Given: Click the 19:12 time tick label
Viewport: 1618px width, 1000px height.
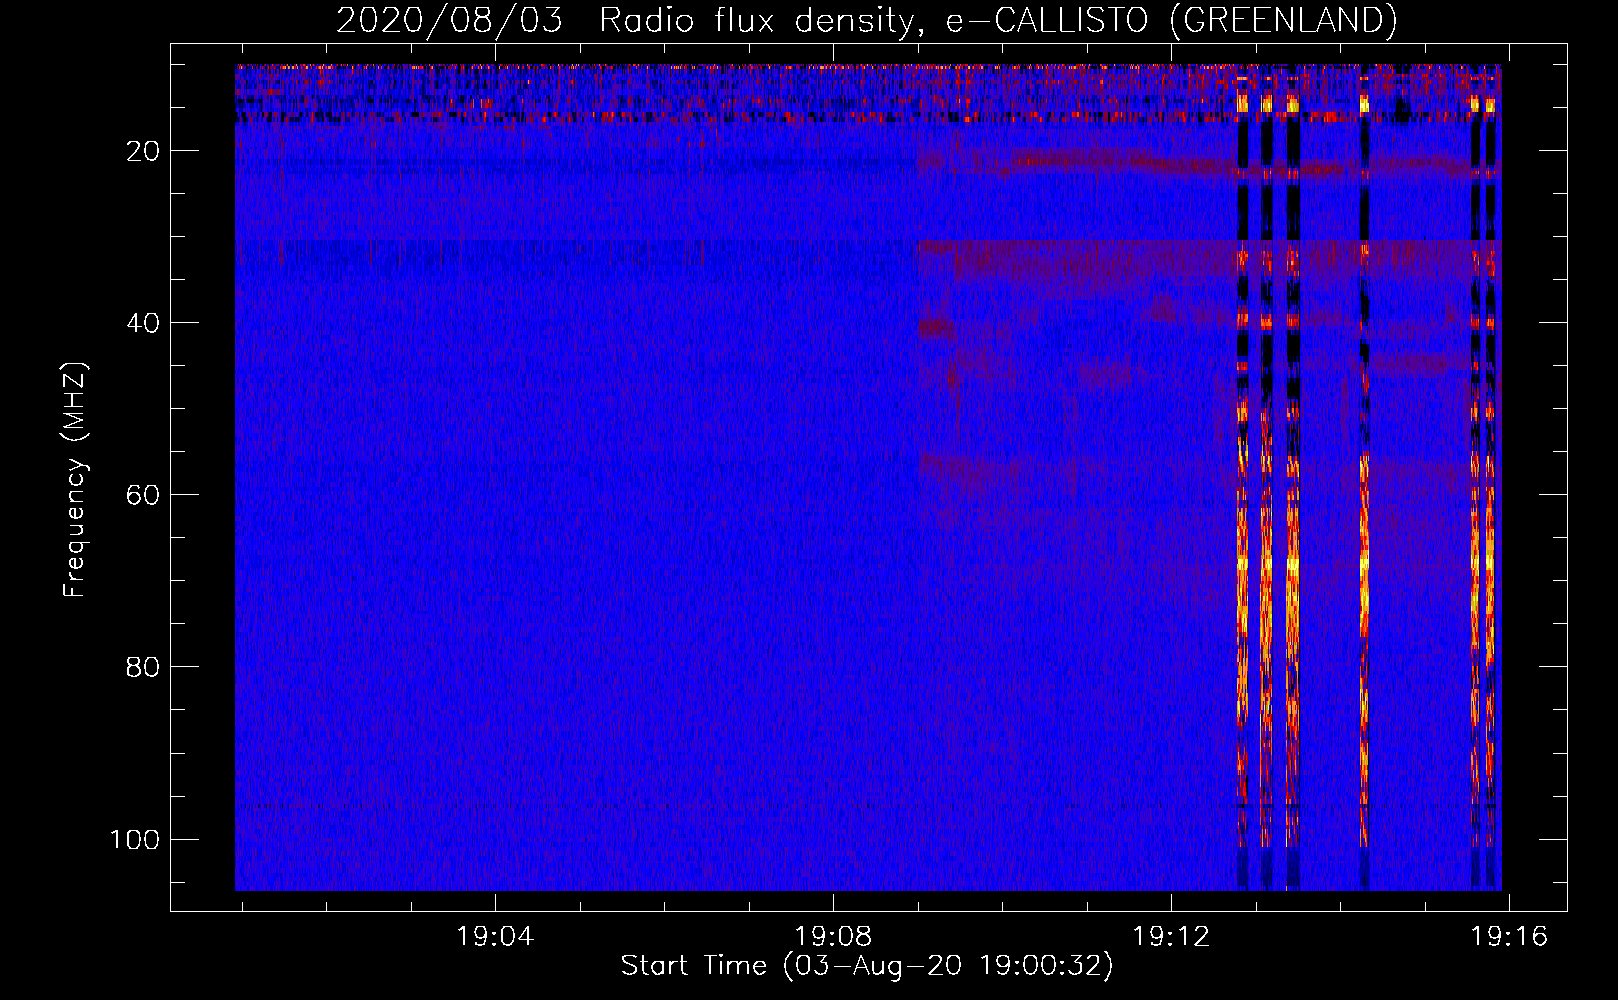Looking at the screenshot, I should click(x=1171, y=937).
